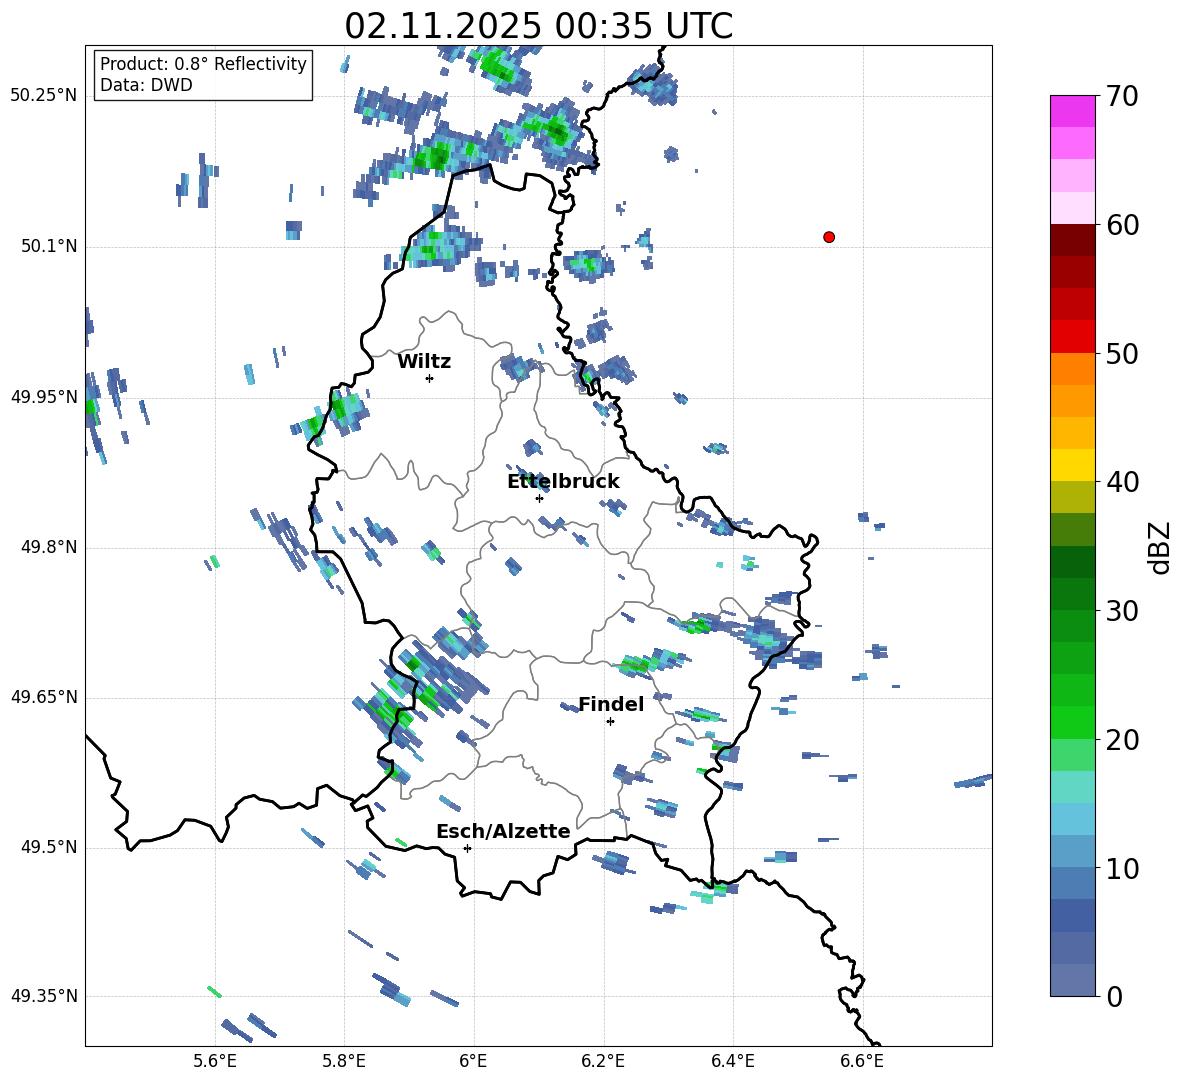
Task: Click the Data: DWD source text
Action: click(146, 85)
